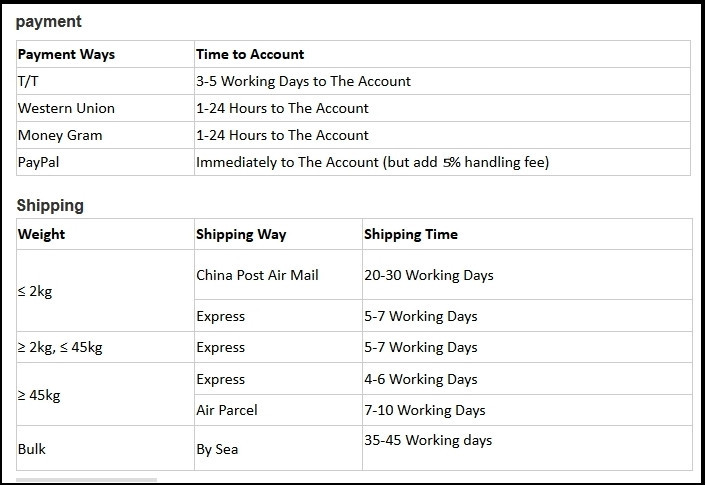This screenshot has width=706, height=485.
Task: Click the "Shipping Time" column header
Action: pyautogui.click(x=410, y=234)
